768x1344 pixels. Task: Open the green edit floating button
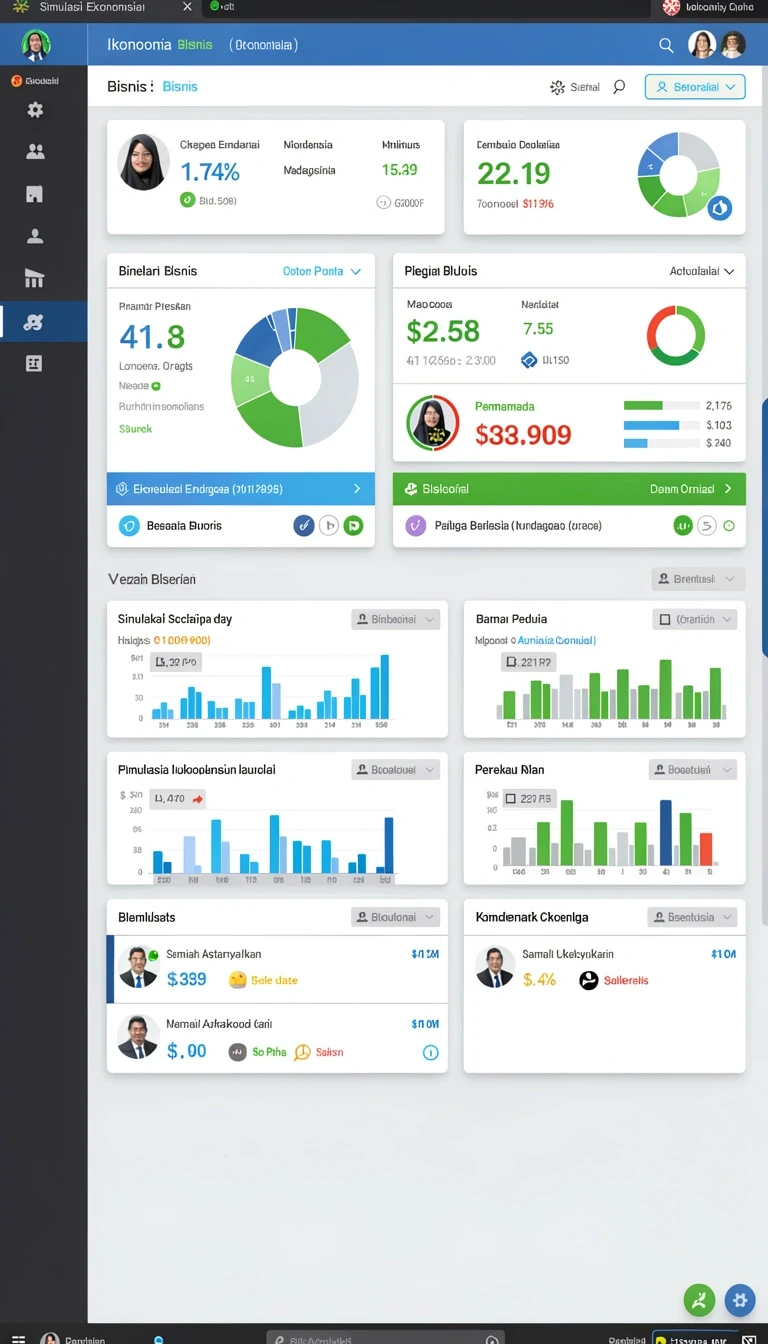[699, 1300]
